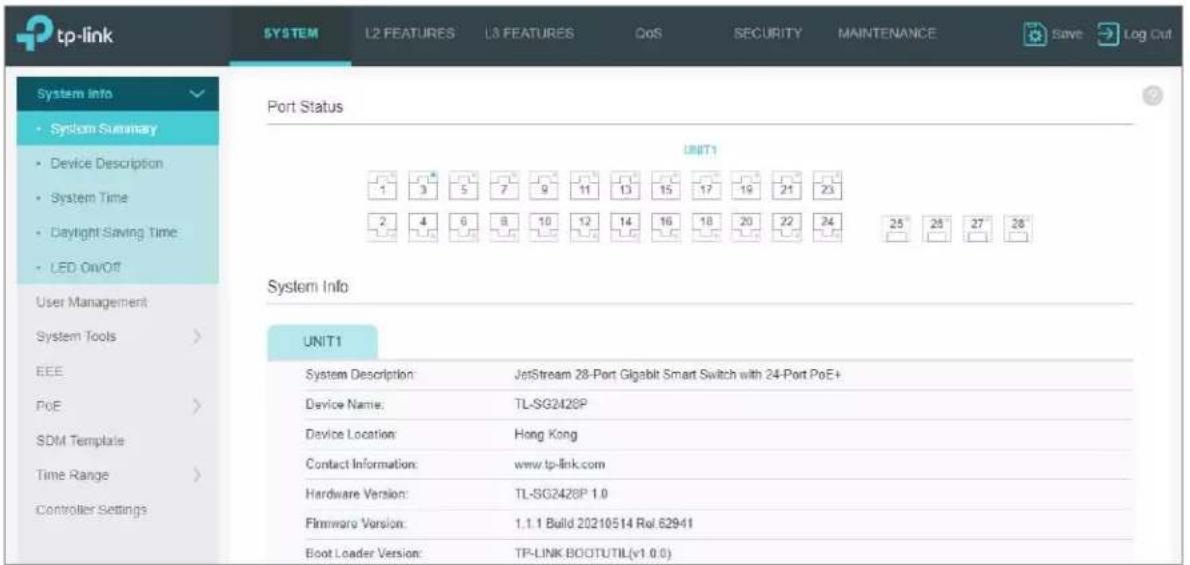Image resolution: width=1190 pixels, height=565 pixels.
Task: Collapse the System Info sidebar section
Action: (118, 93)
